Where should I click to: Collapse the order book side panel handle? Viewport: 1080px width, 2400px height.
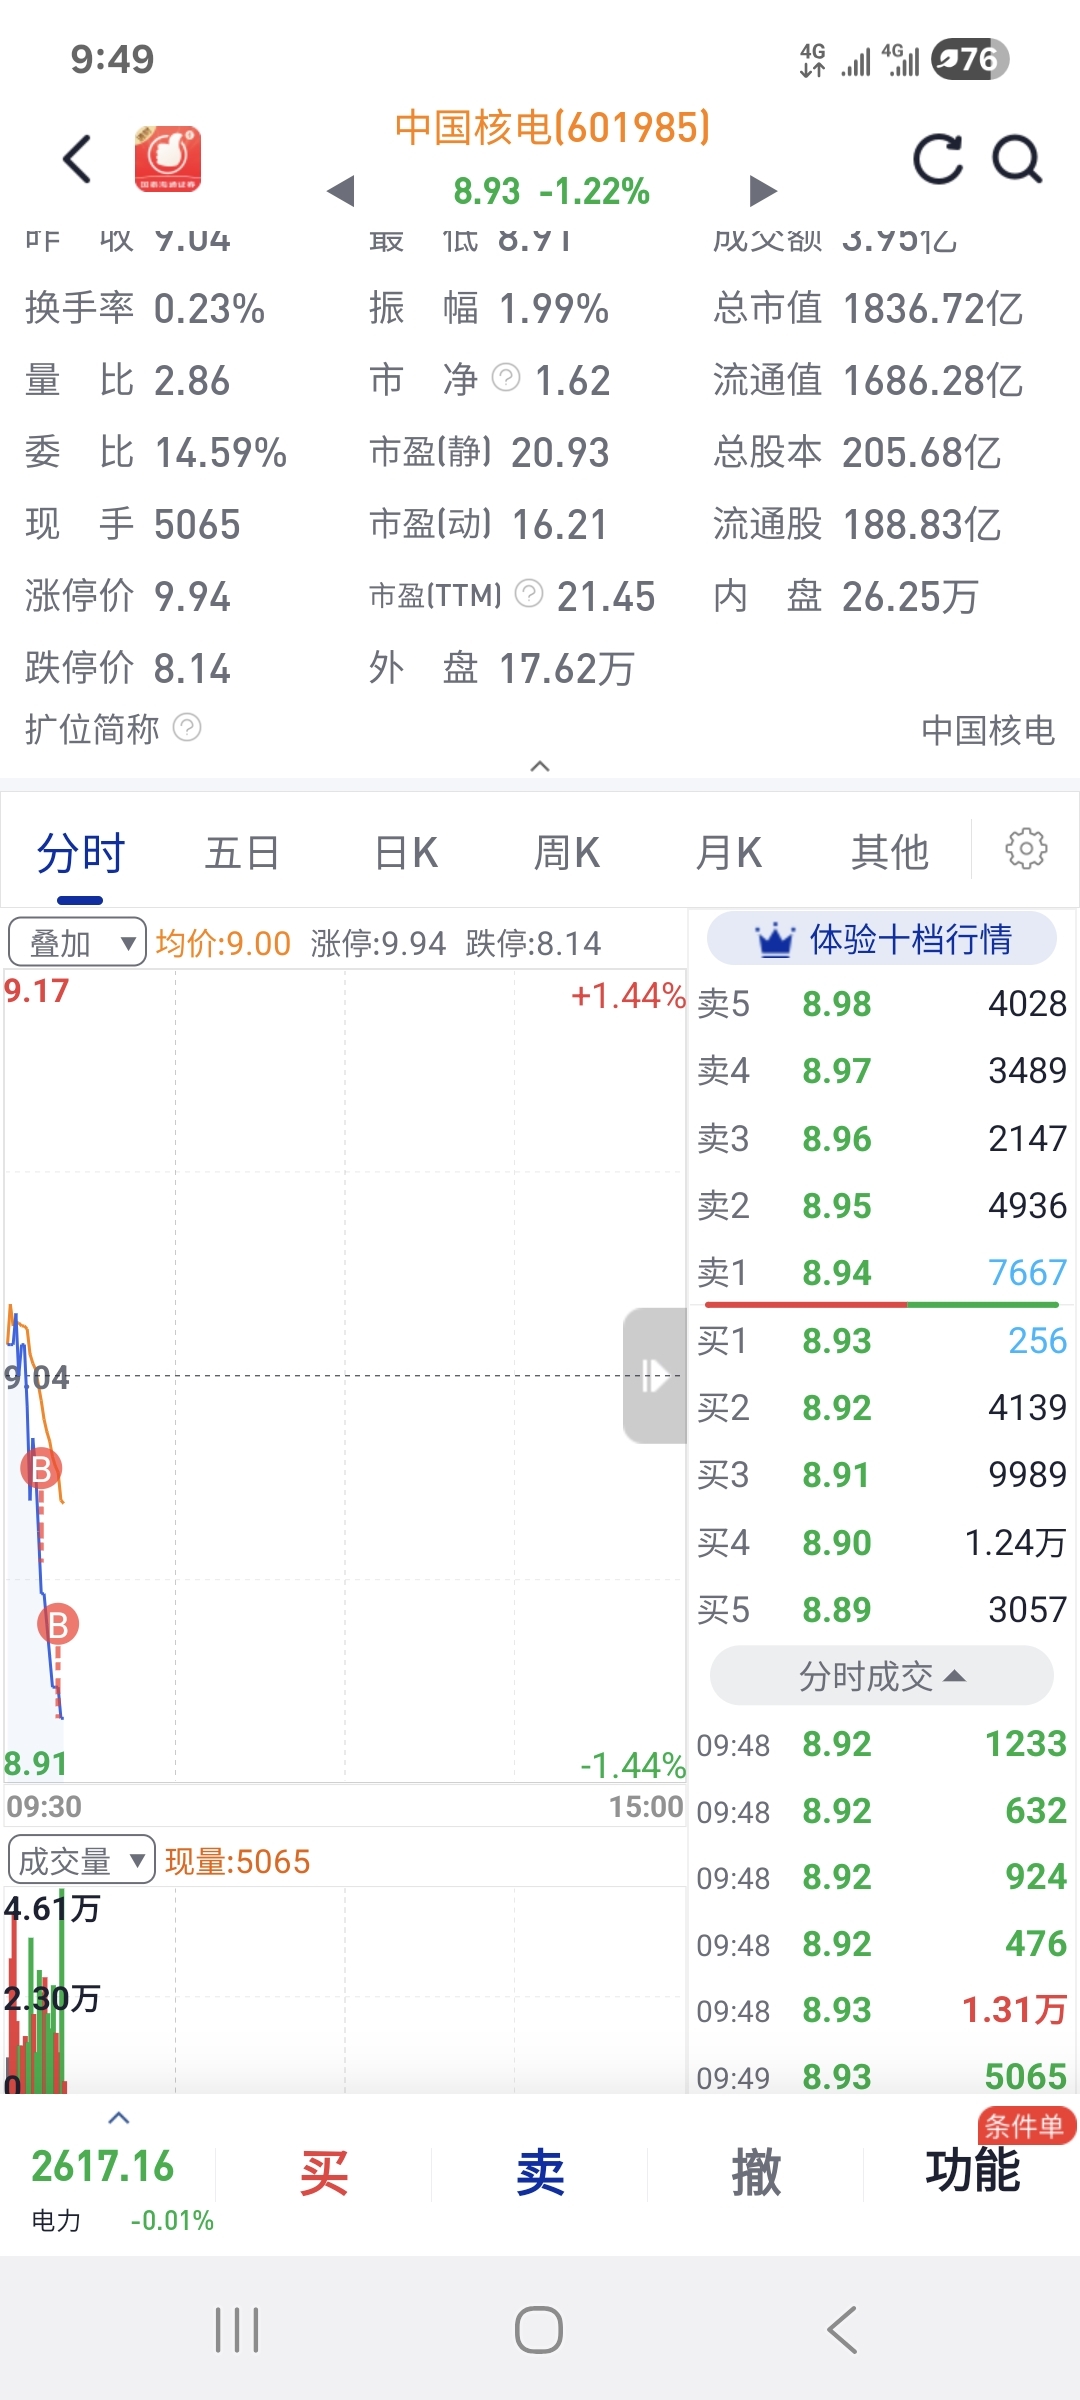tap(655, 1375)
